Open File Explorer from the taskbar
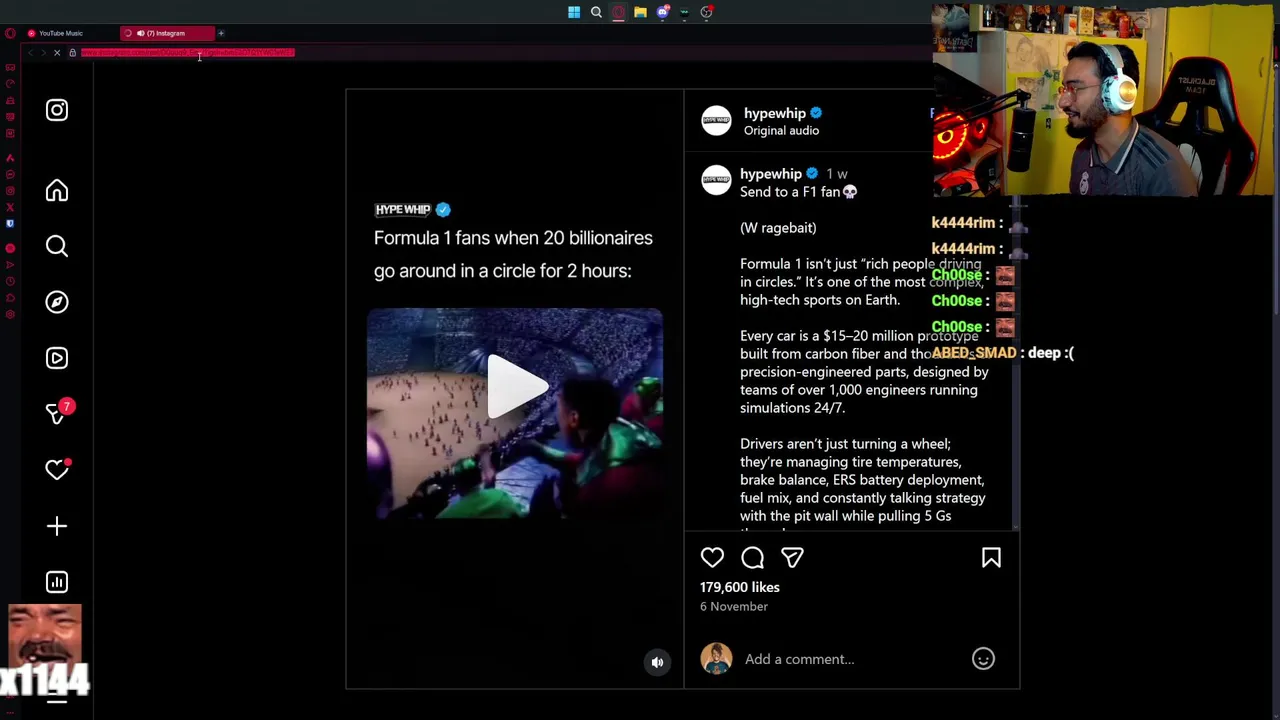The image size is (1280, 720). coord(640,12)
